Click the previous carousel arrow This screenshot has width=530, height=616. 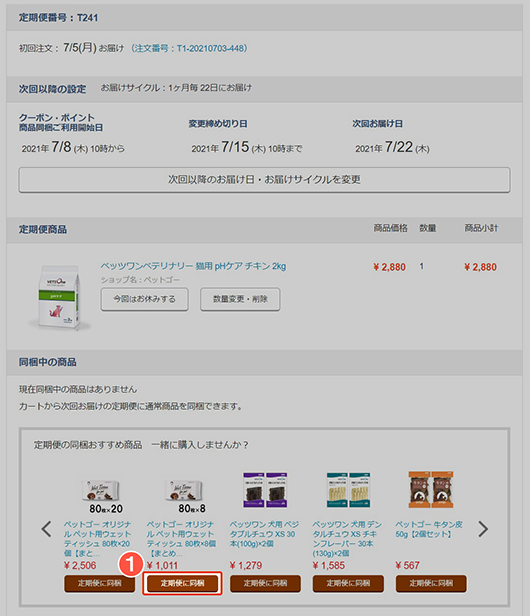click(46, 529)
